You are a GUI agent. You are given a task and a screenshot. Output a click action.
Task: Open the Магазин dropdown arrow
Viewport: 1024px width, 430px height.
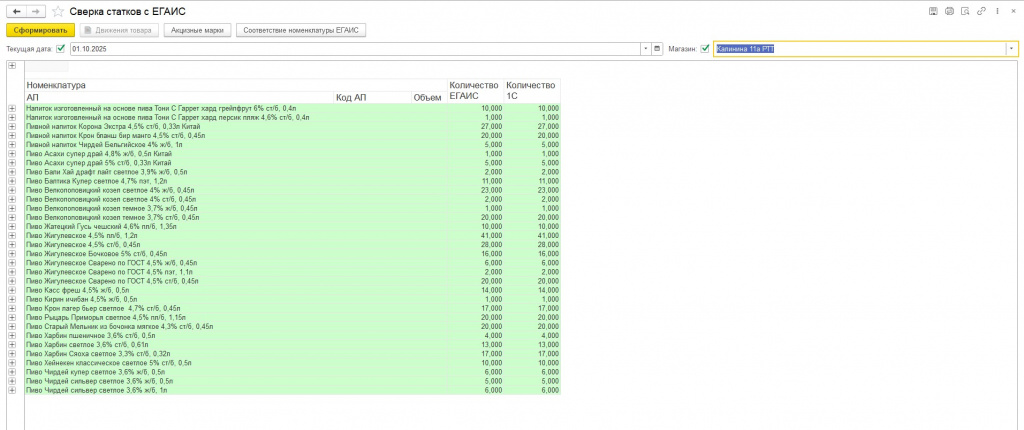(1012, 49)
